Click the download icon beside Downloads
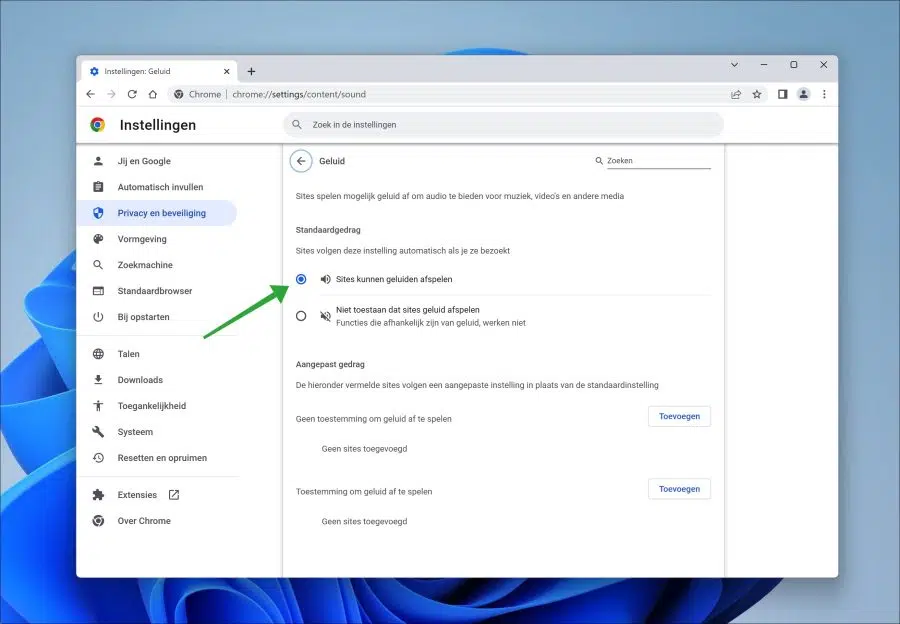Image resolution: width=900 pixels, height=624 pixels. [98, 380]
